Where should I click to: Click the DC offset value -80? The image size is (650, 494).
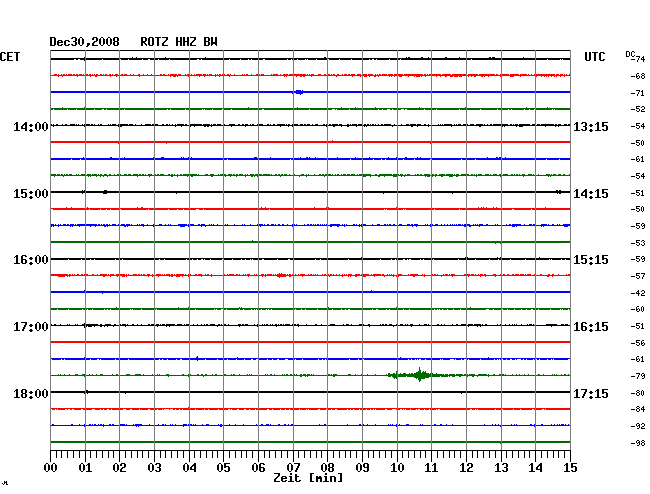tap(638, 393)
